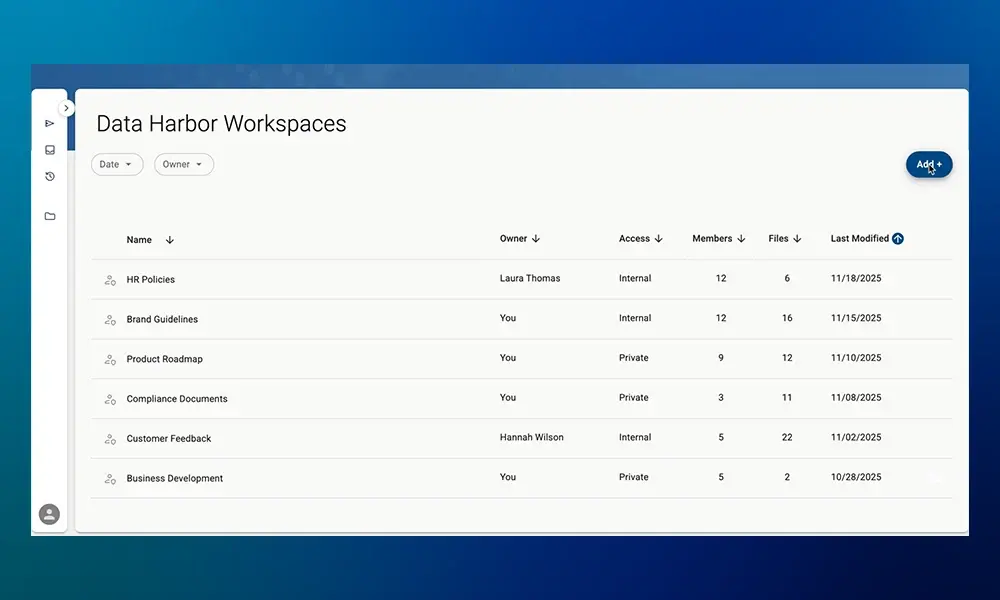The width and height of the screenshot is (1000, 600).
Task: Click Private access in Business Development row
Action: [x=633, y=477]
